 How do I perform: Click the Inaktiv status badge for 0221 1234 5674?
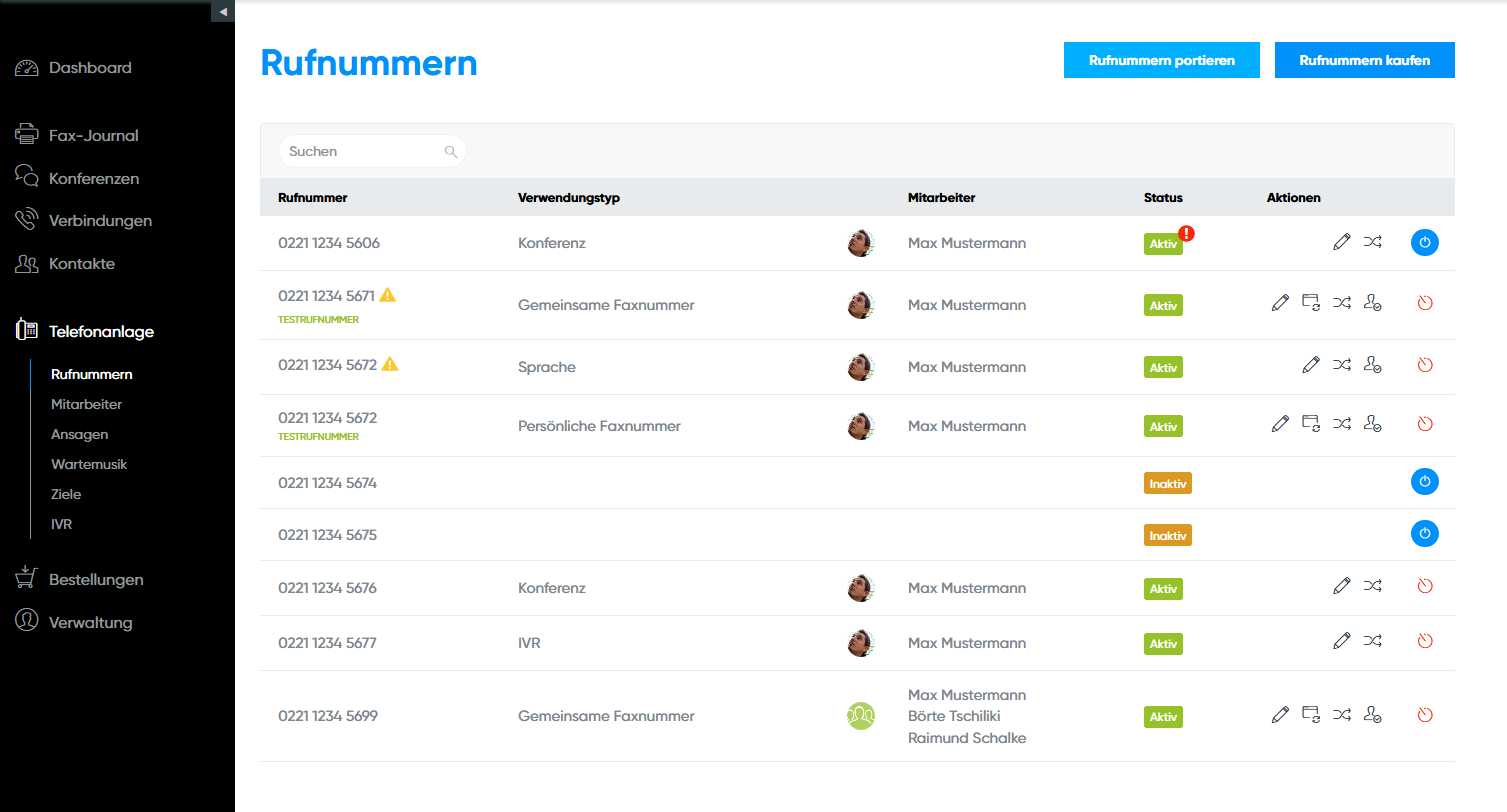1167,483
